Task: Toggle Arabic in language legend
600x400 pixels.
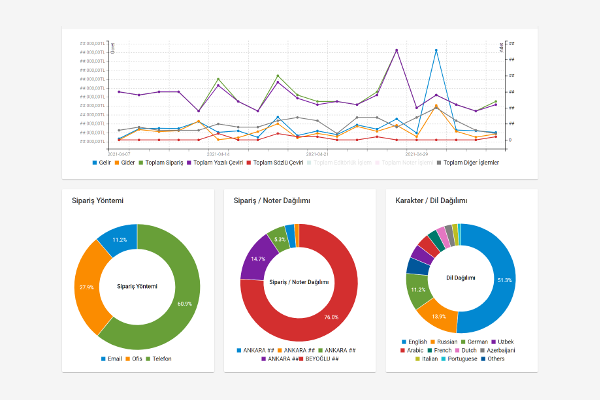Action: point(411,350)
